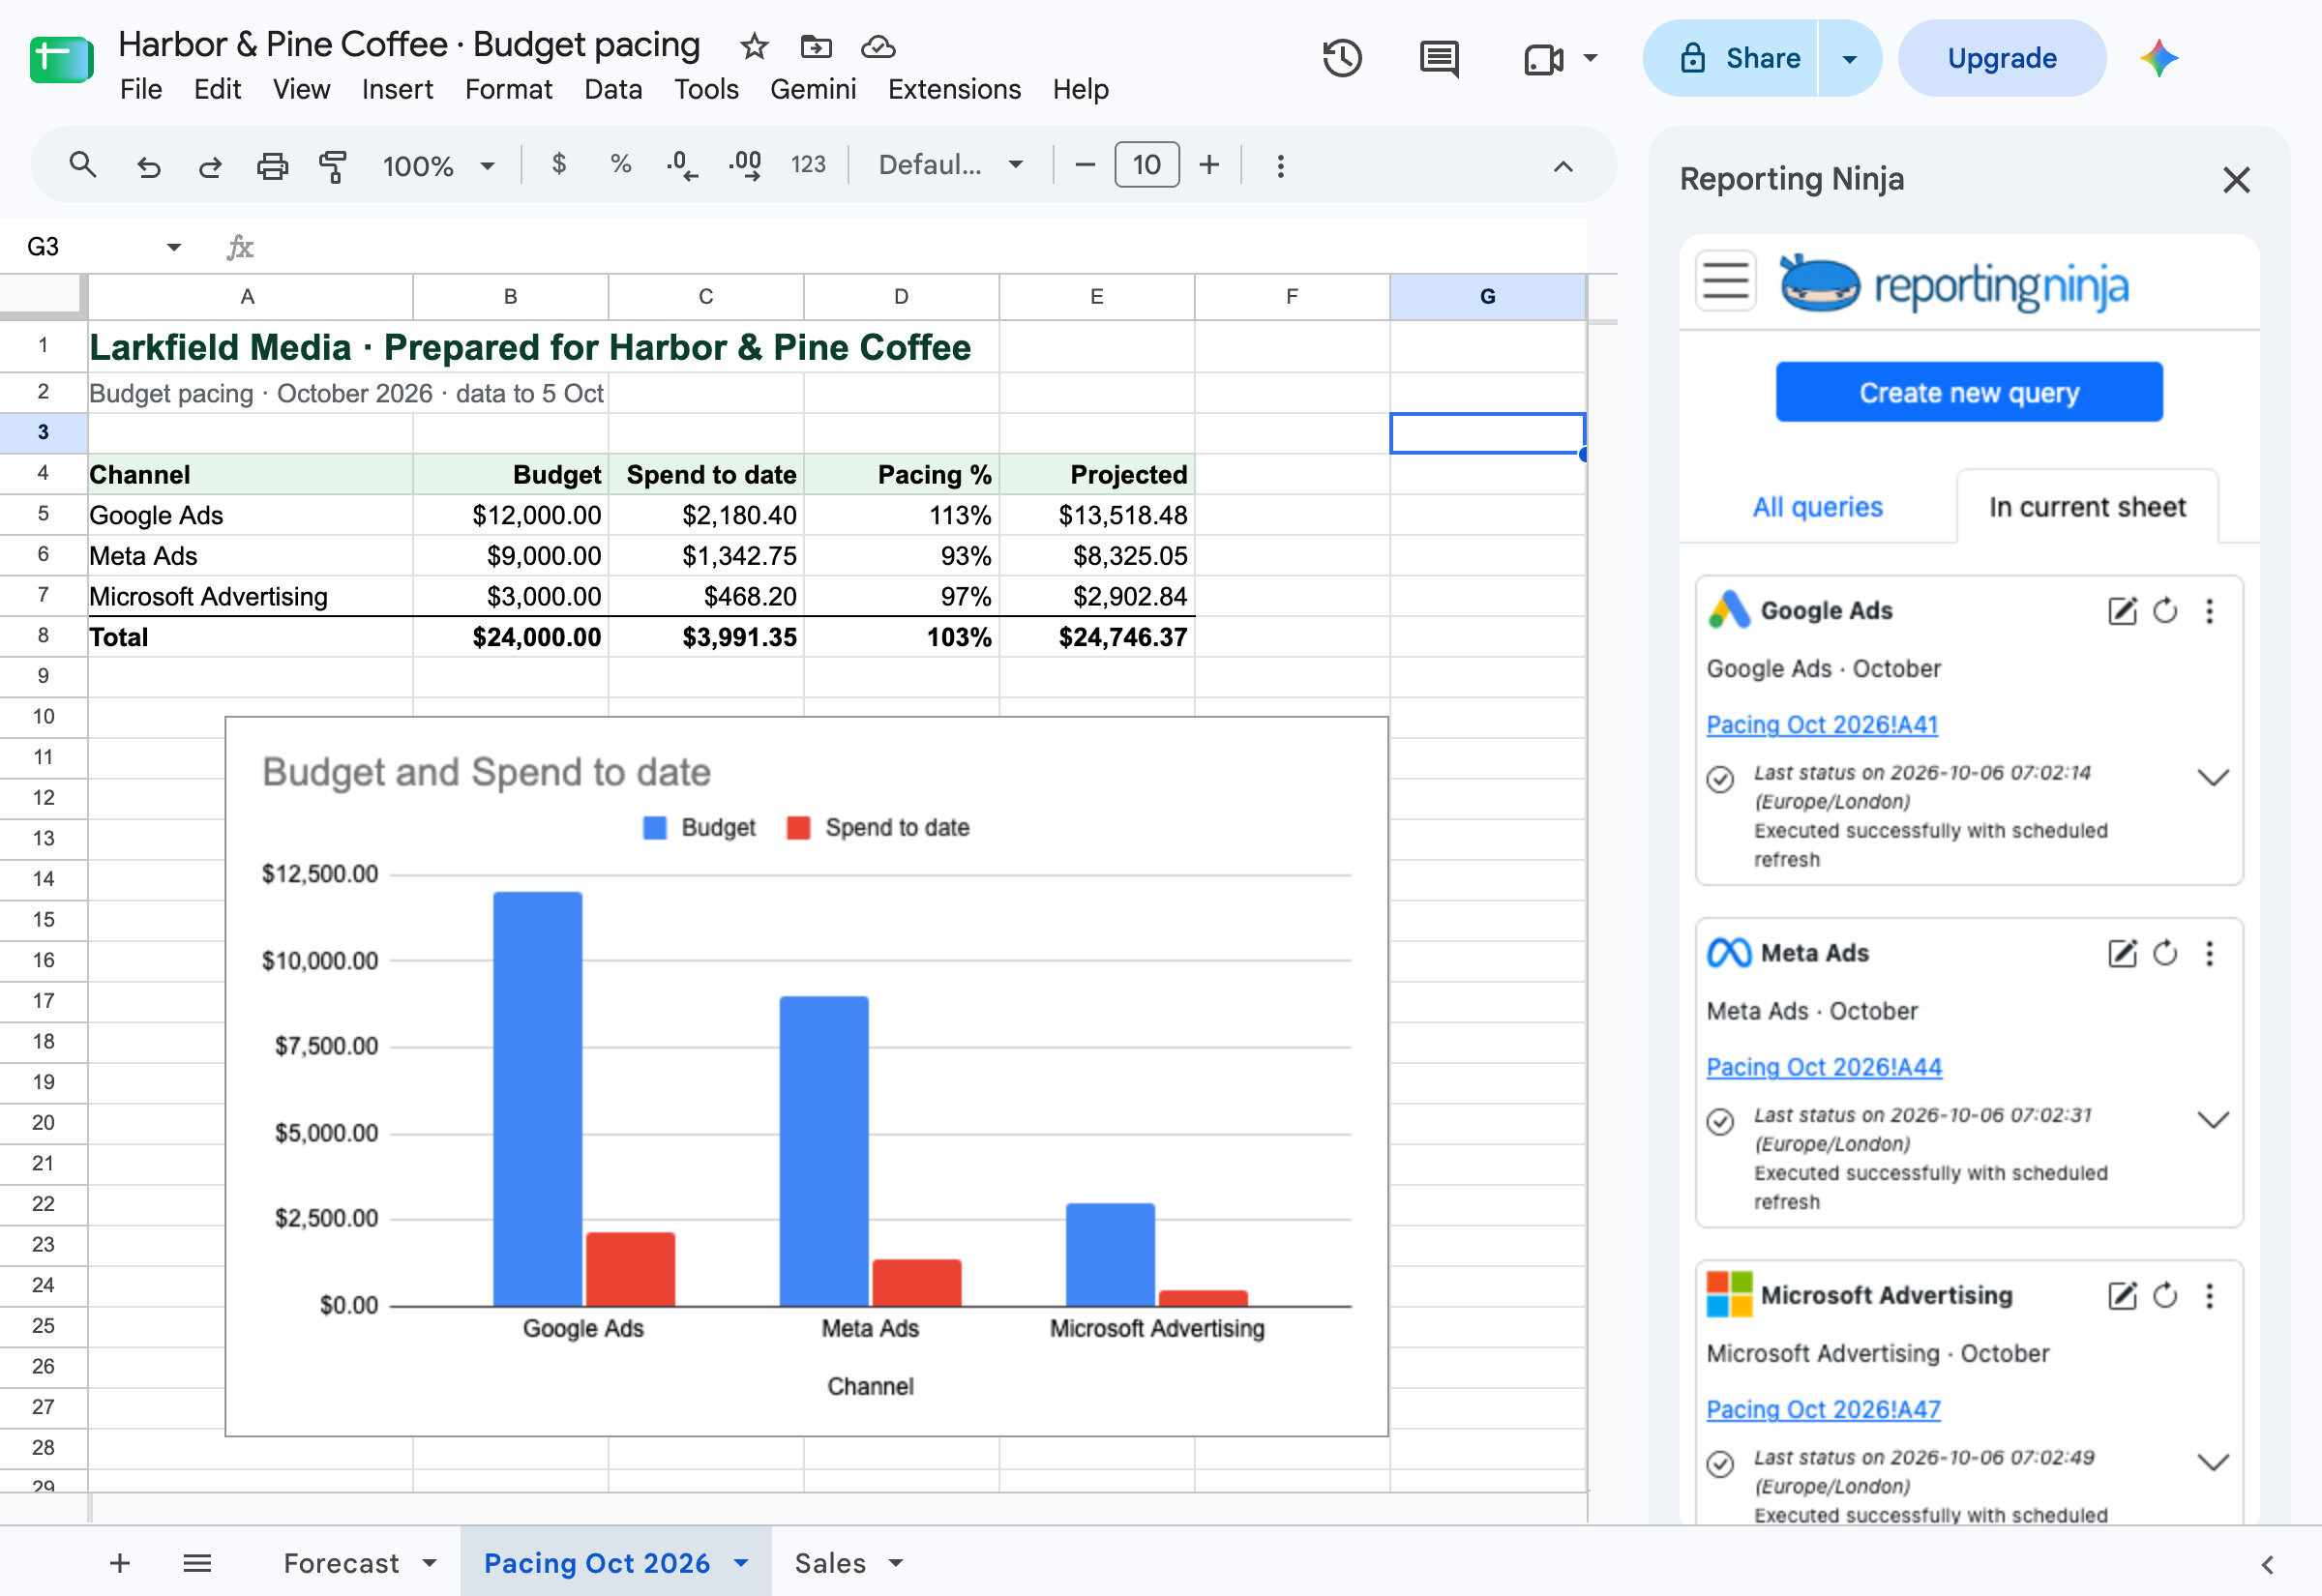
Task: Open Share options dropdown arrow
Action: (1849, 59)
